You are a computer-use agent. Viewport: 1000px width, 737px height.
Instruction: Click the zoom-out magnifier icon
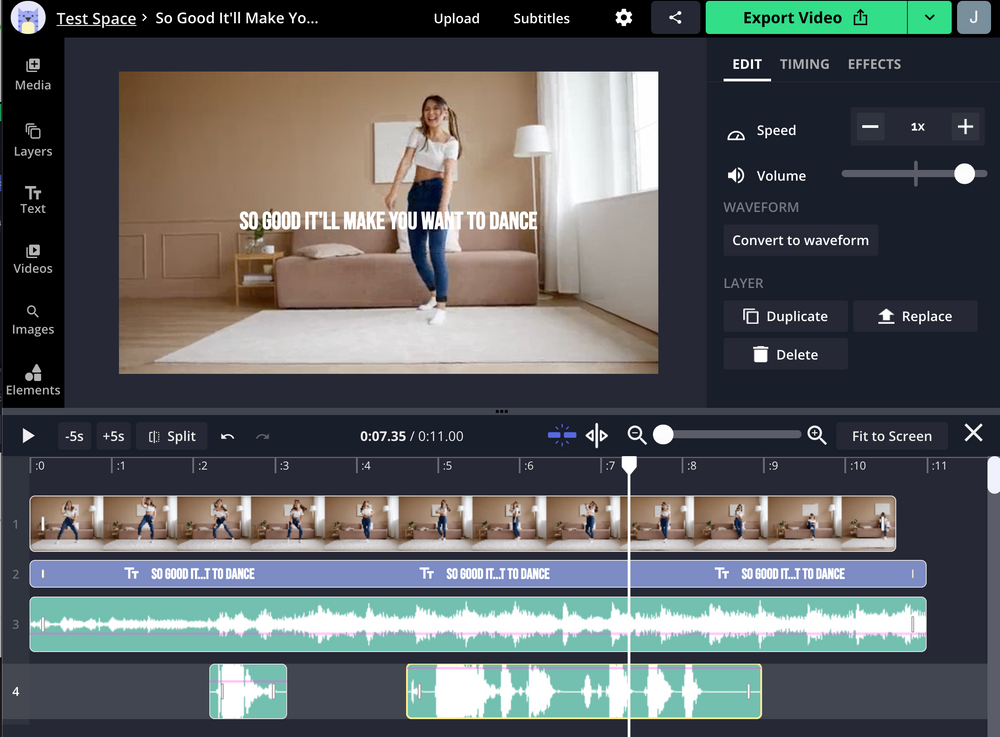[x=638, y=435]
